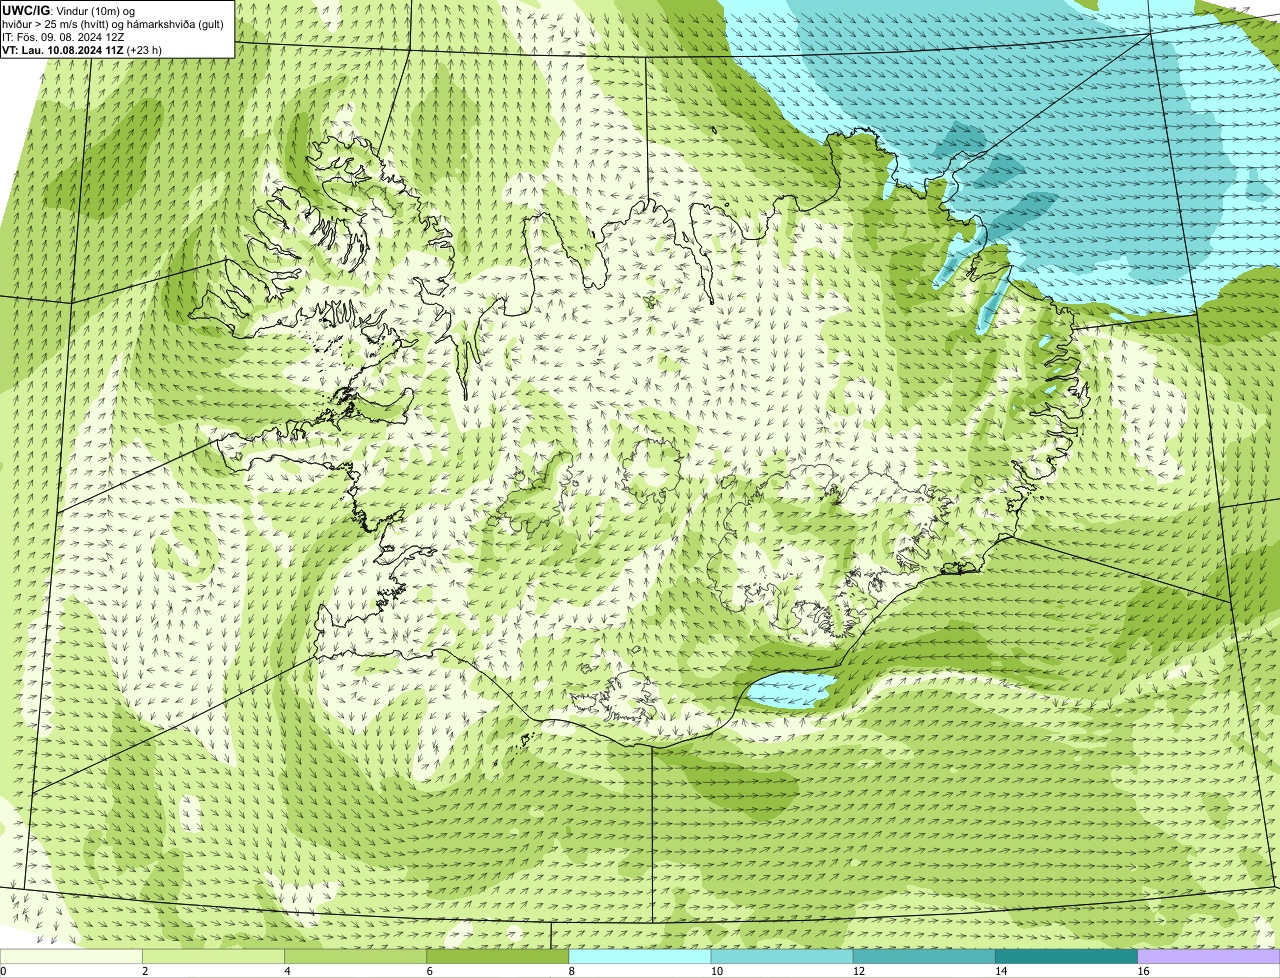Pick the teal legend swatch for 12–14 m/s

pyautogui.click(x=924, y=956)
